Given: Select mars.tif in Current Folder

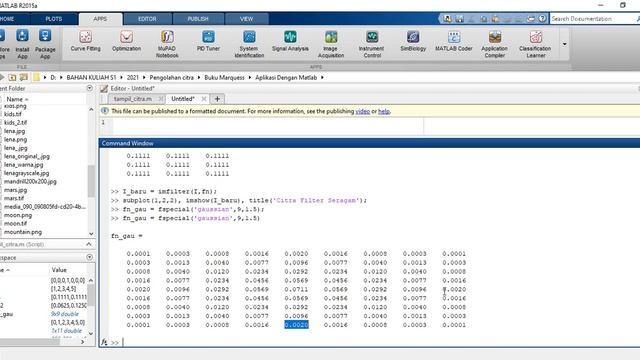Looking at the screenshot, I should pos(14,198).
